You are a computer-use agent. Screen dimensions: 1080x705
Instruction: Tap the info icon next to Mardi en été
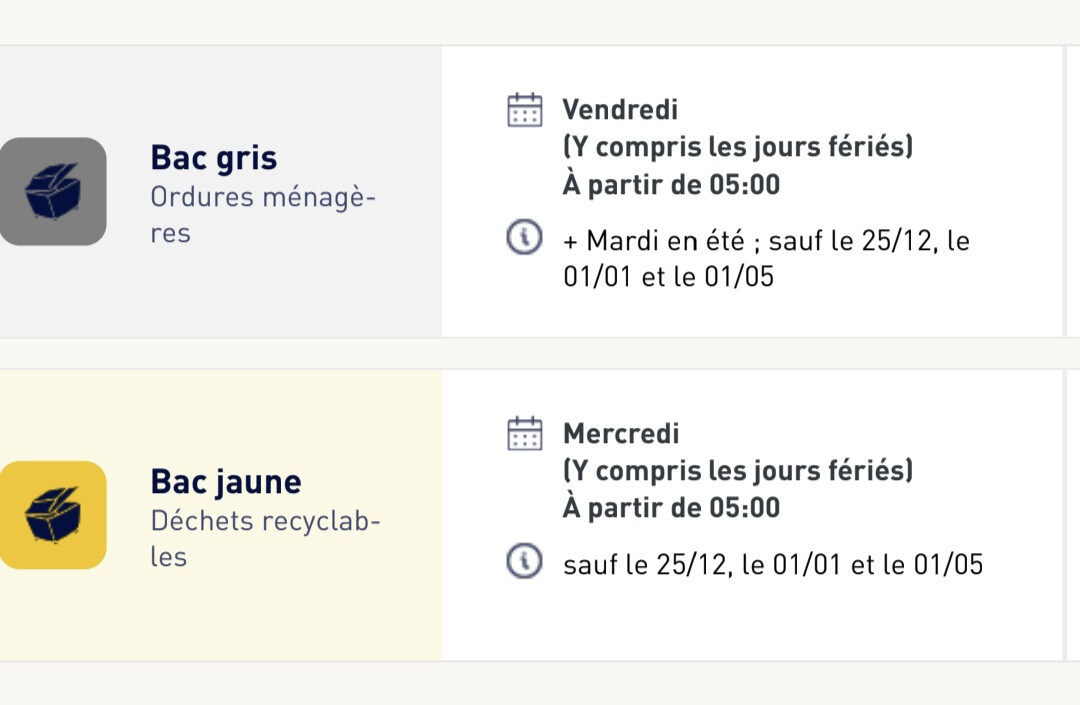(524, 239)
